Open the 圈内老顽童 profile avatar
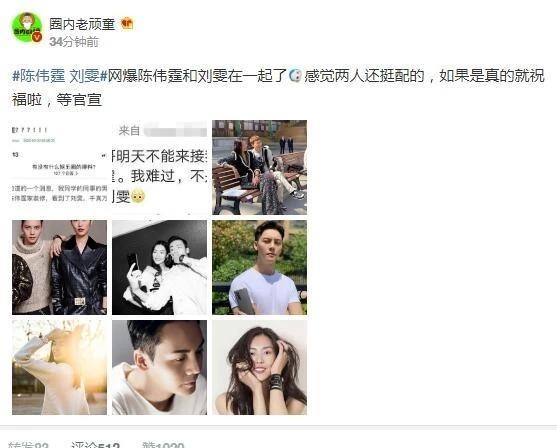The height and width of the screenshot is (448, 557). 27,28
